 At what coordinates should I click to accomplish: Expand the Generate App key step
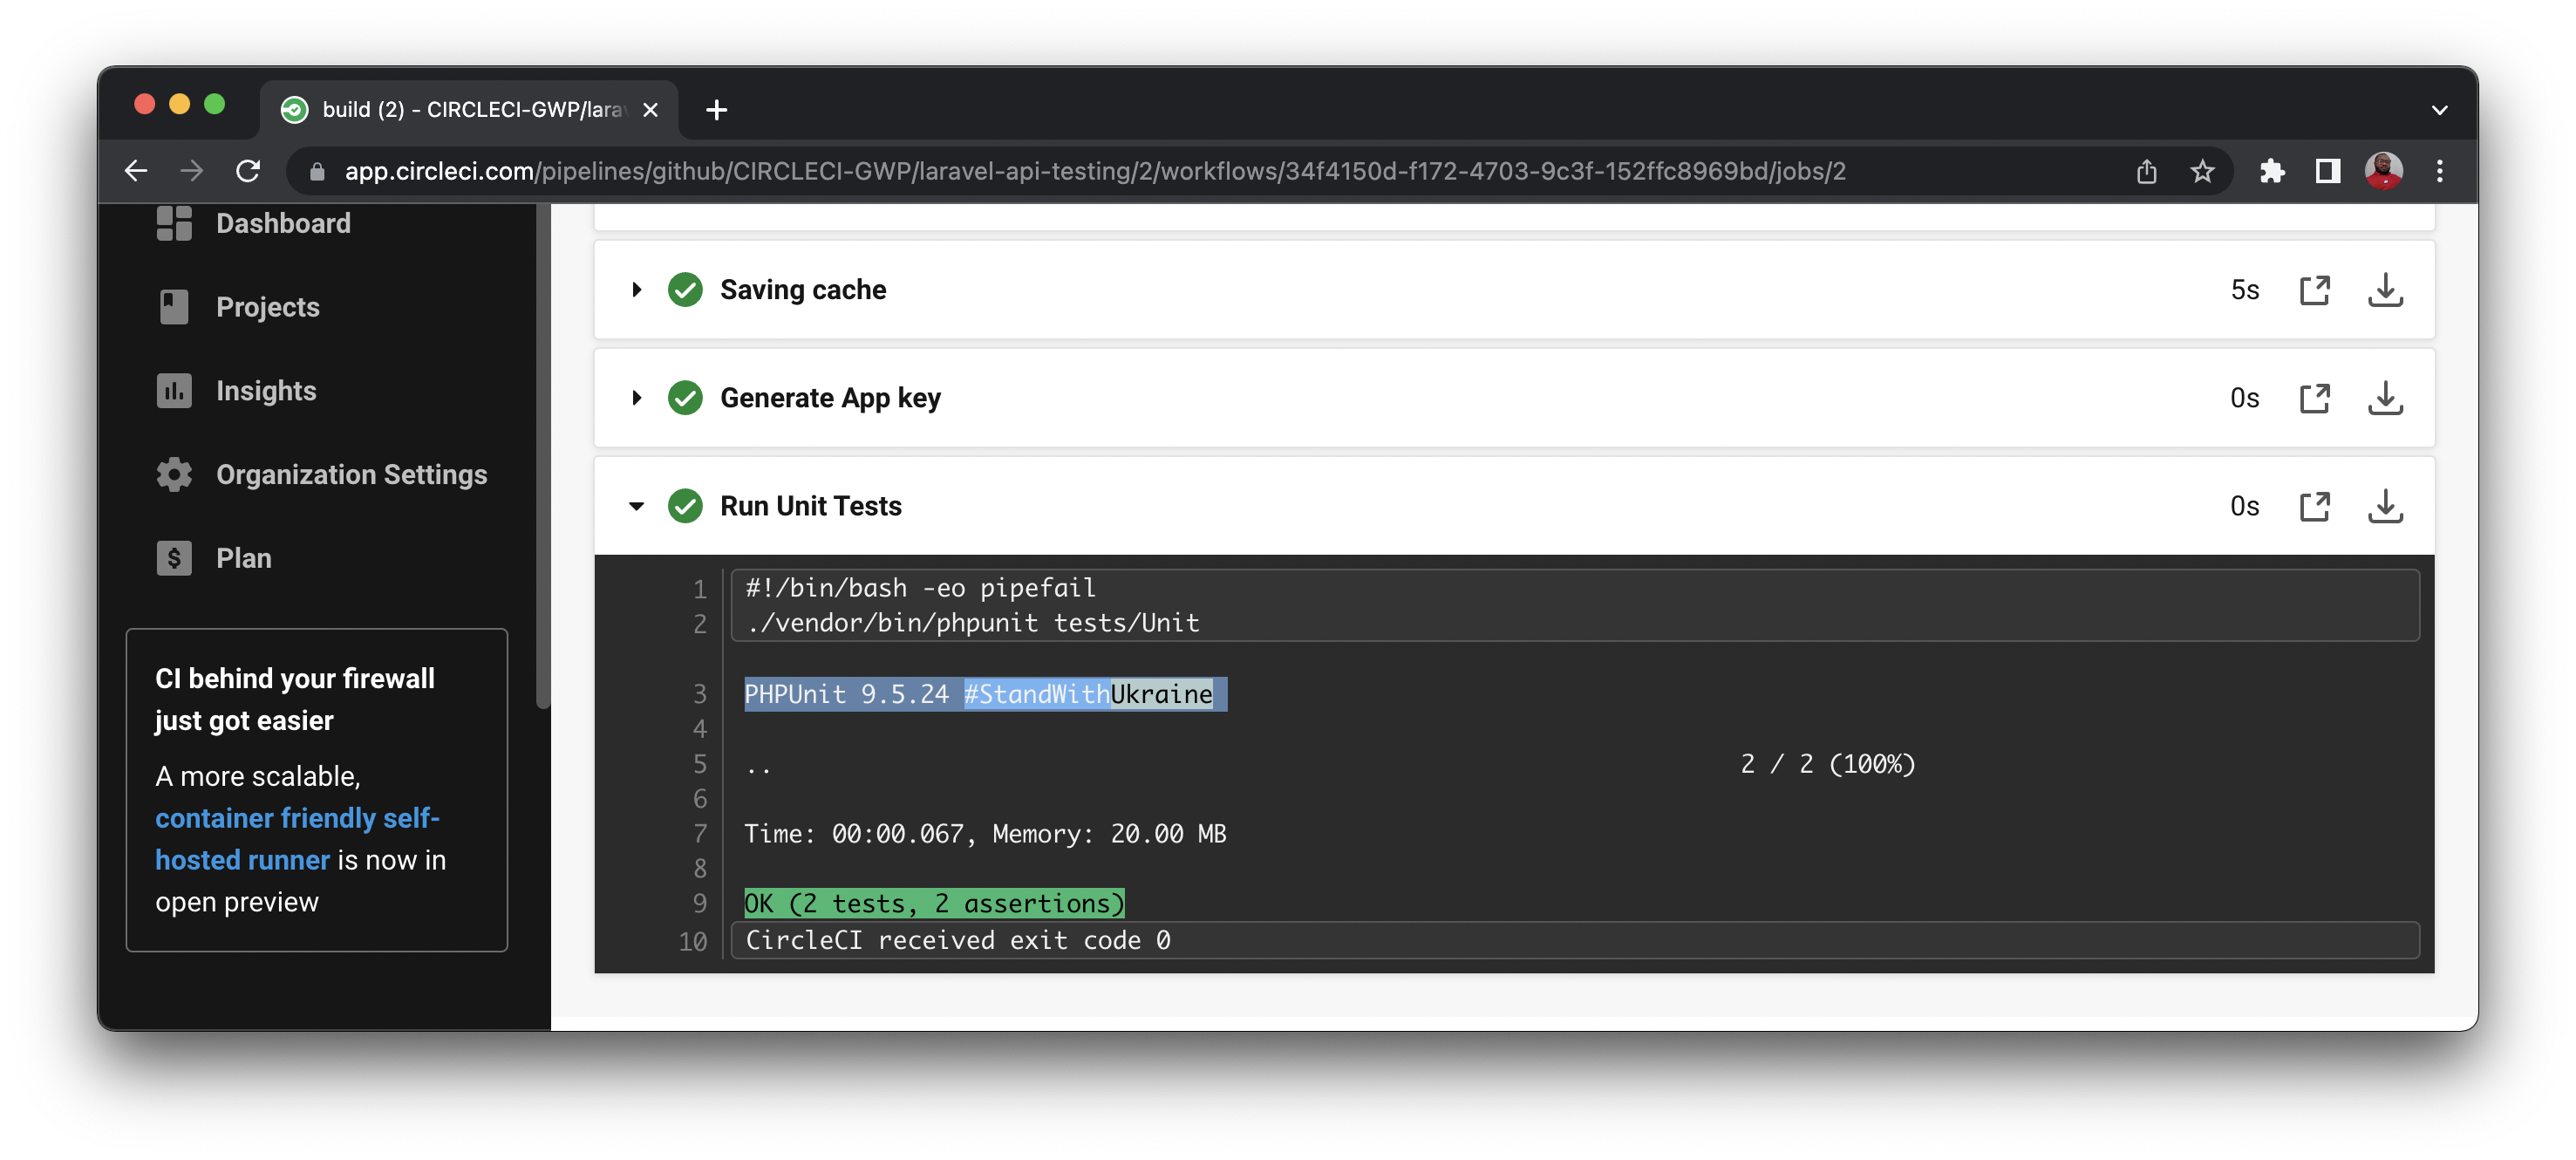[636, 397]
